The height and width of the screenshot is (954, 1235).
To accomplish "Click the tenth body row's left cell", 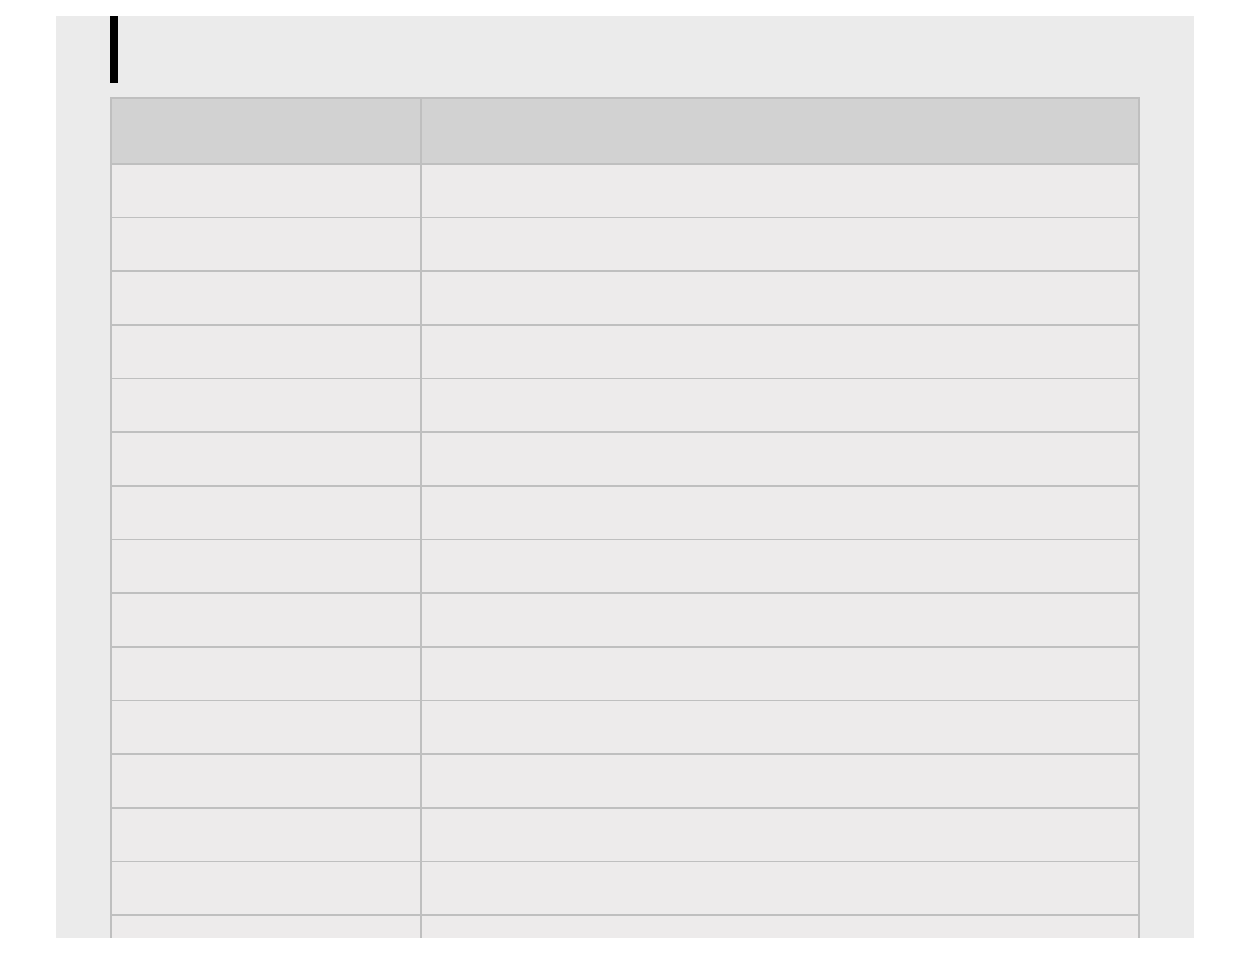I will click(266, 674).
